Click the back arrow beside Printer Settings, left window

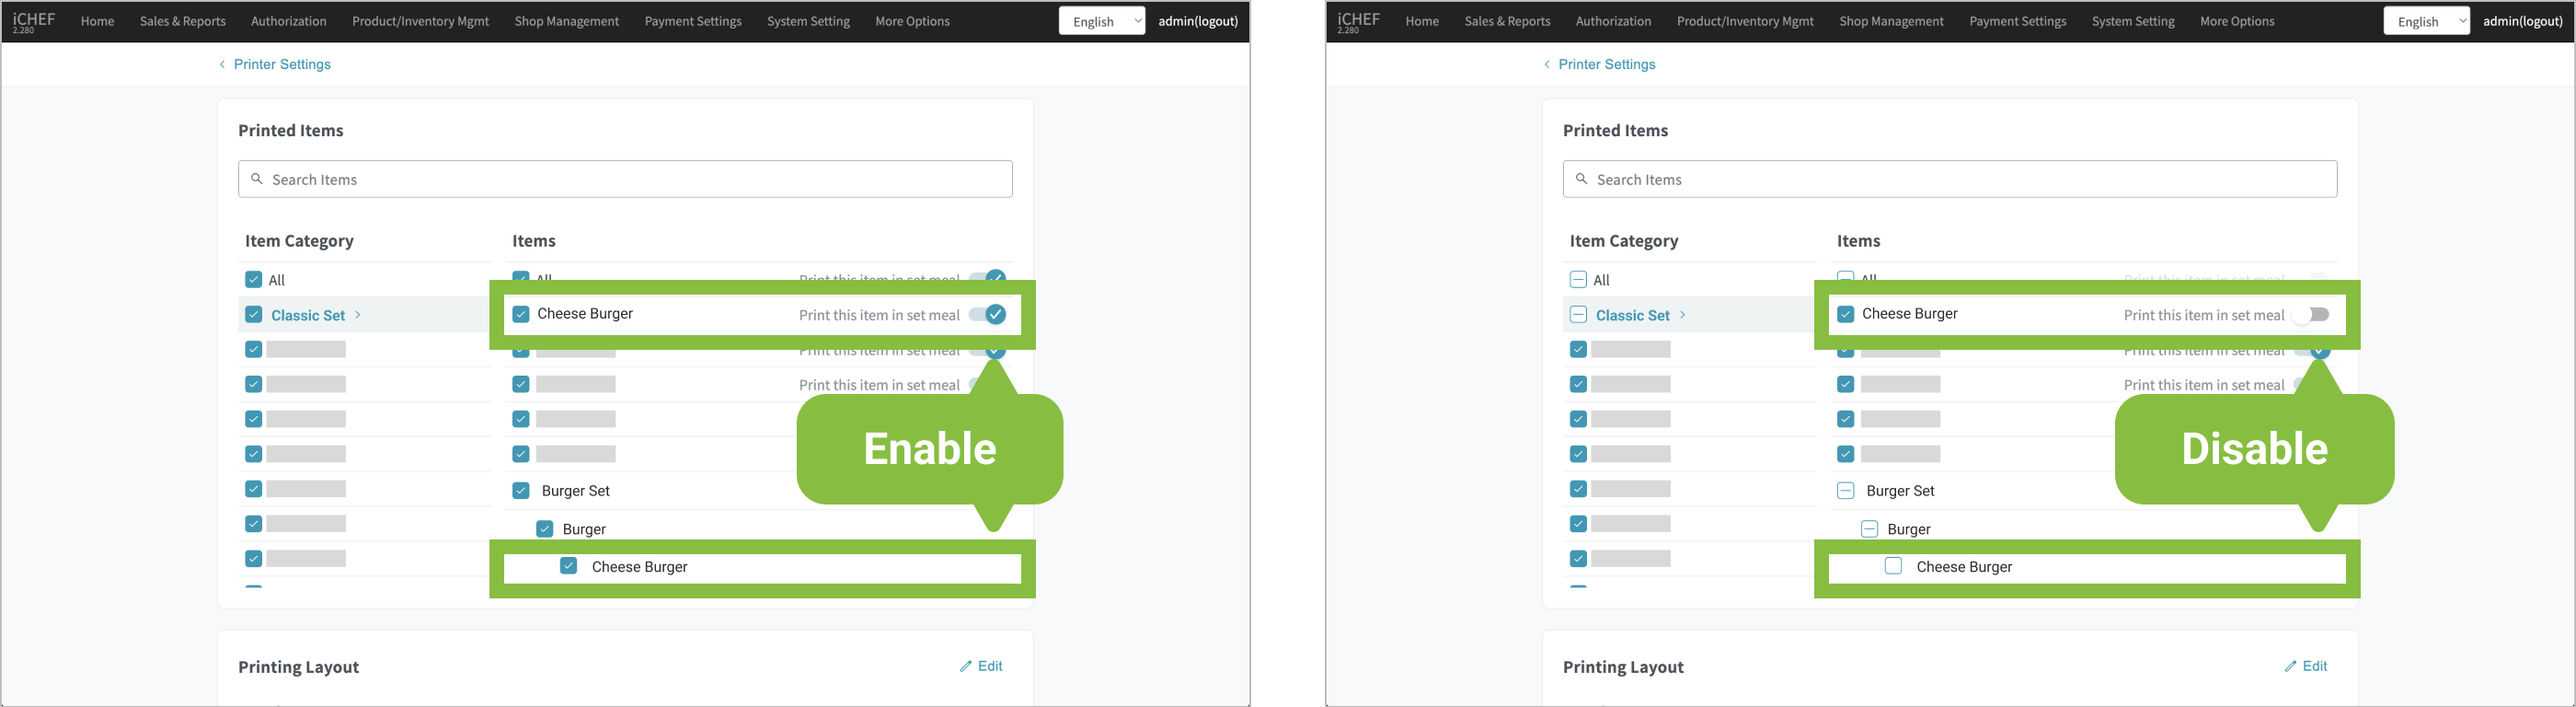pos(222,64)
